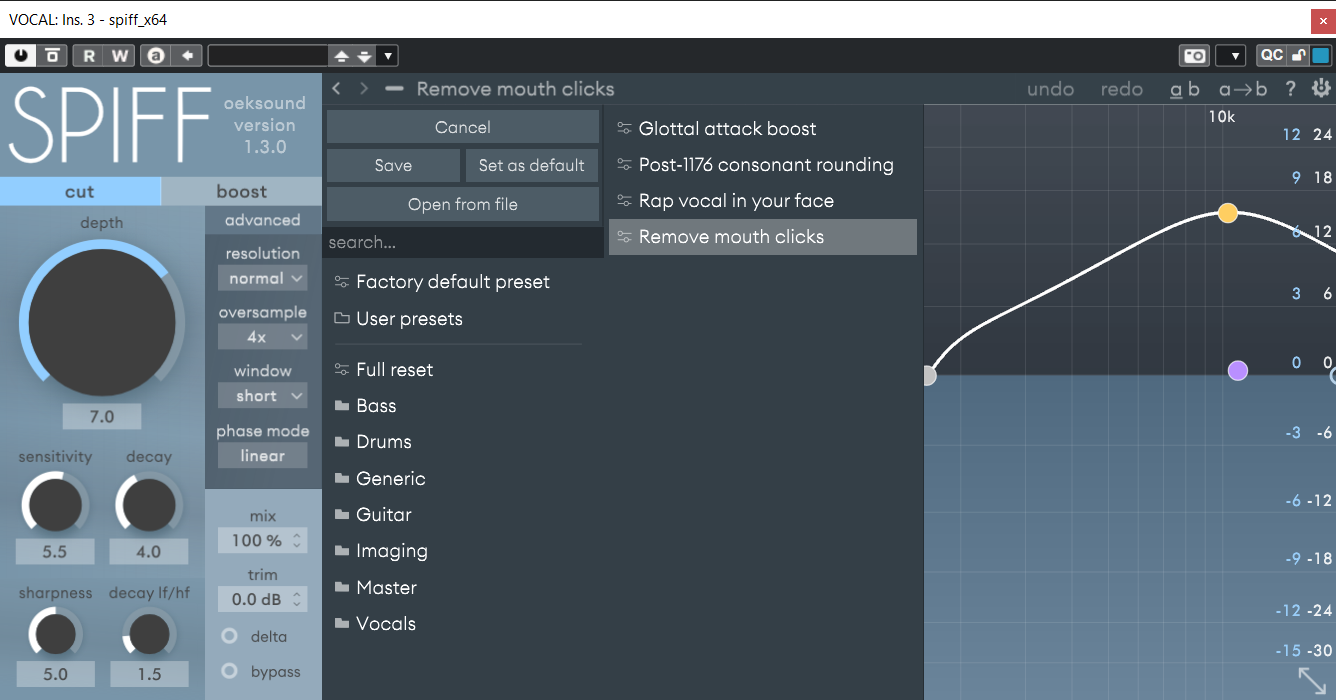Click the preset search field

(x=462, y=242)
